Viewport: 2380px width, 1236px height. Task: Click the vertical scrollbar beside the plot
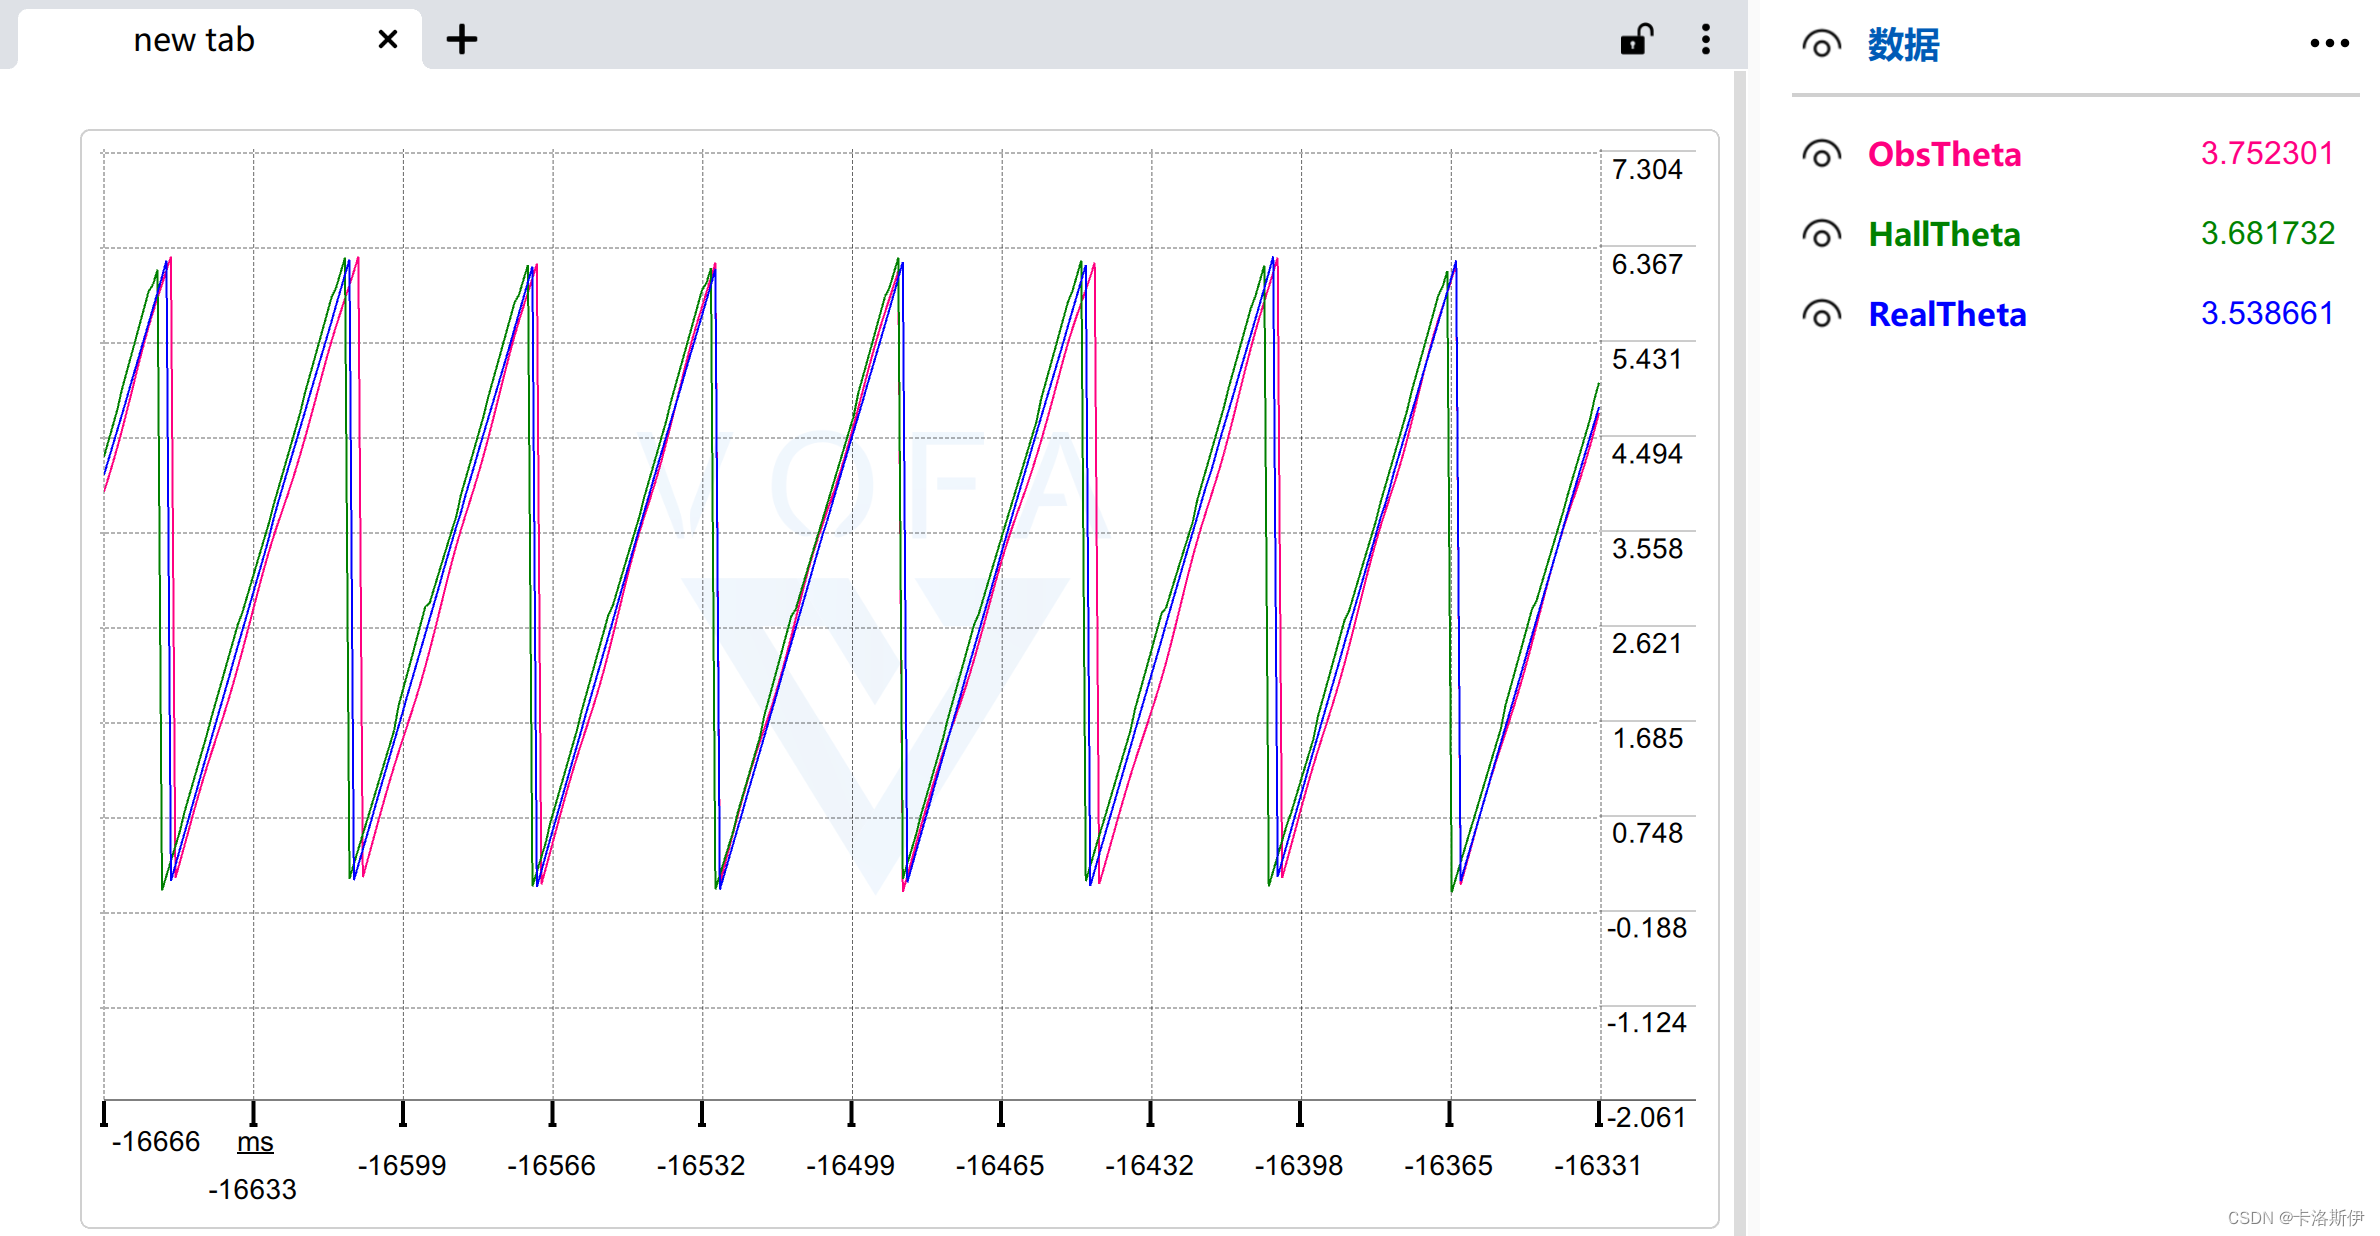pos(1739,650)
